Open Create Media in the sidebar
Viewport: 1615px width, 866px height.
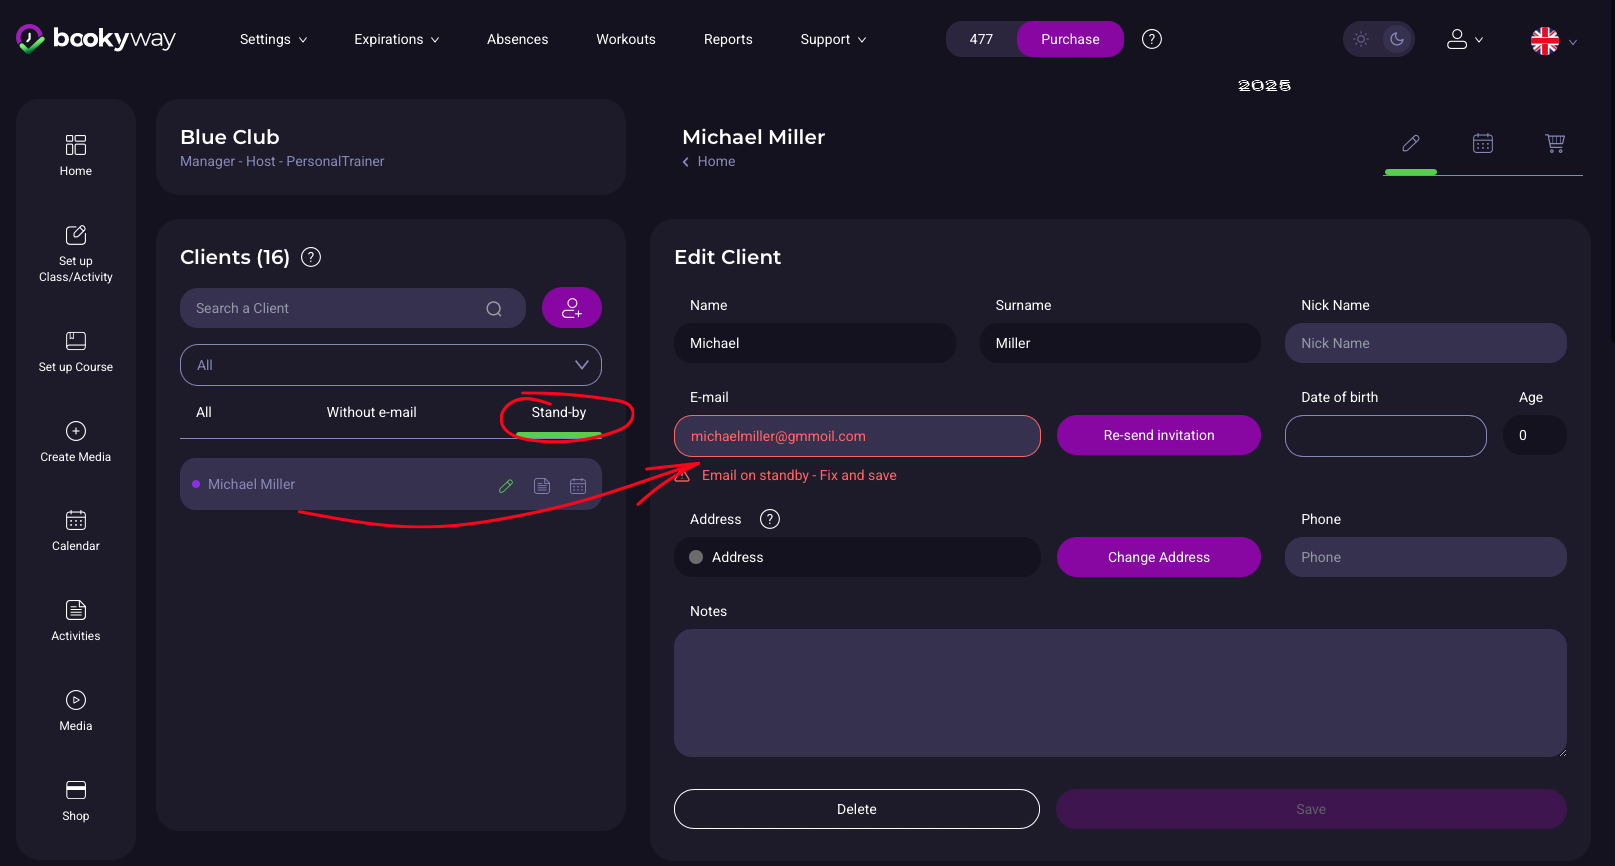tap(76, 442)
